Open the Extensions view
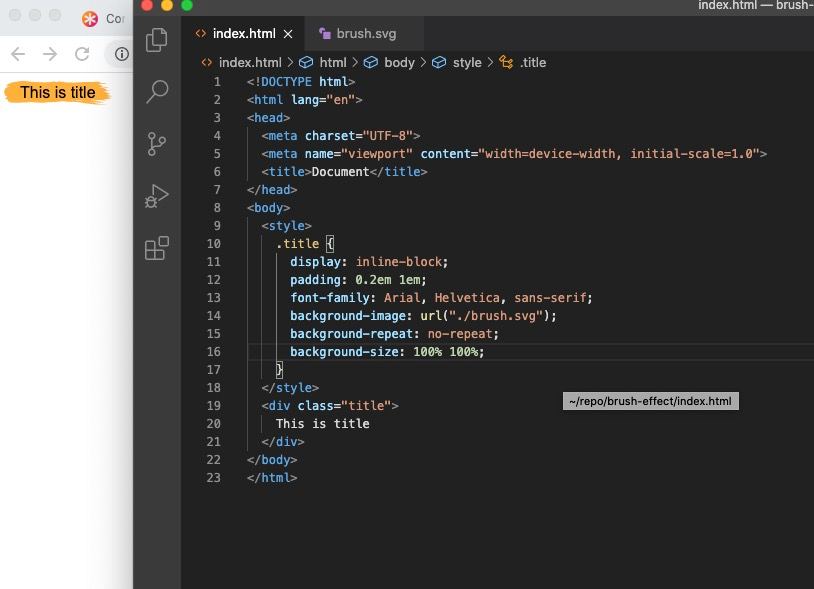This screenshot has width=814, height=589. [x=156, y=248]
